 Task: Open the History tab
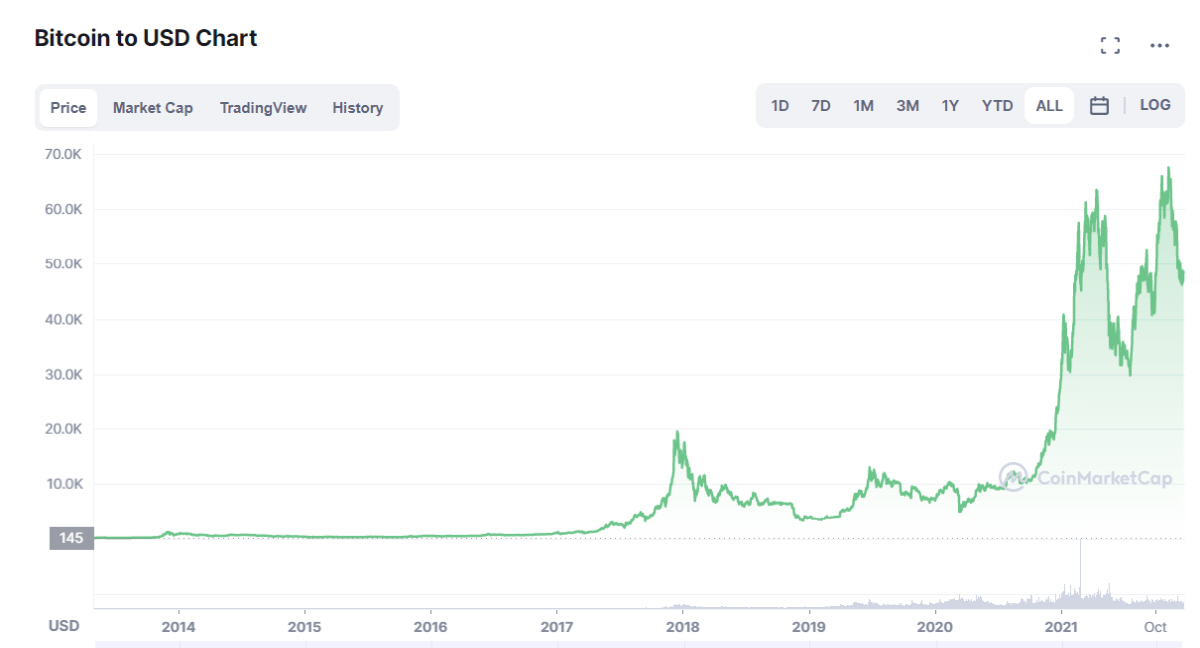pos(358,108)
